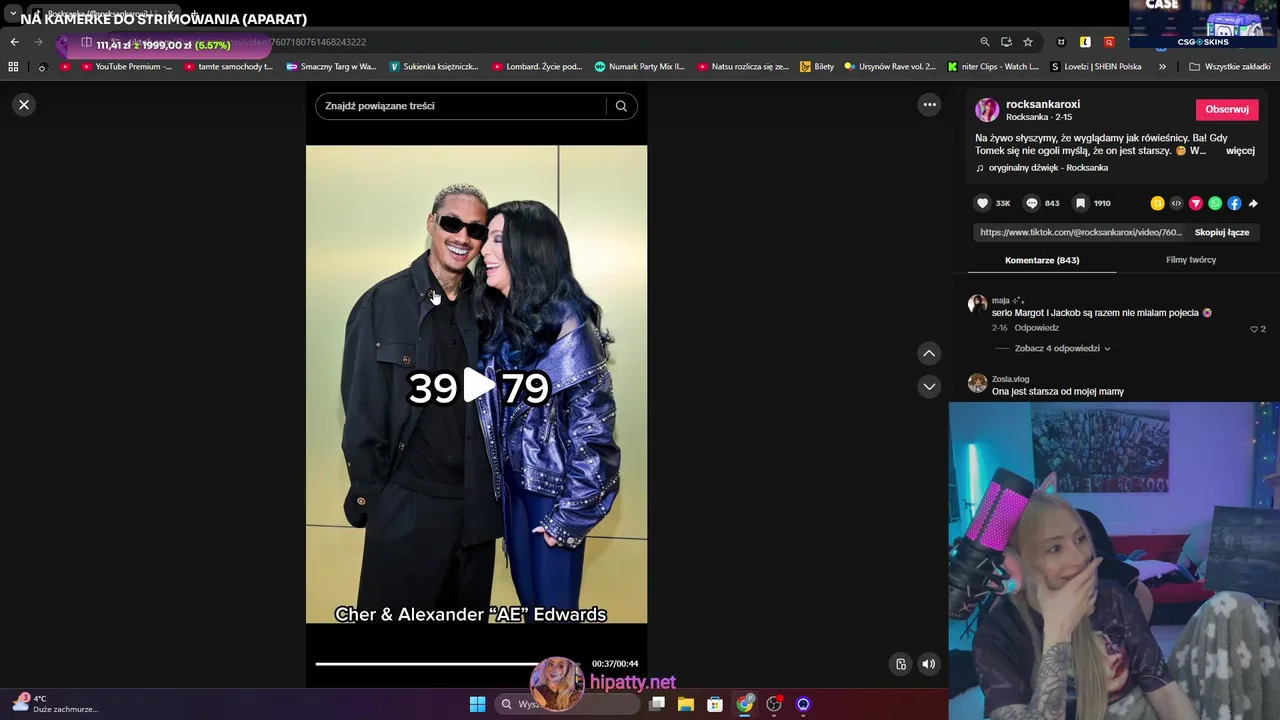This screenshot has height=720, width=1280.
Task: Open comments via speech bubble icon
Action: click(x=1032, y=203)
